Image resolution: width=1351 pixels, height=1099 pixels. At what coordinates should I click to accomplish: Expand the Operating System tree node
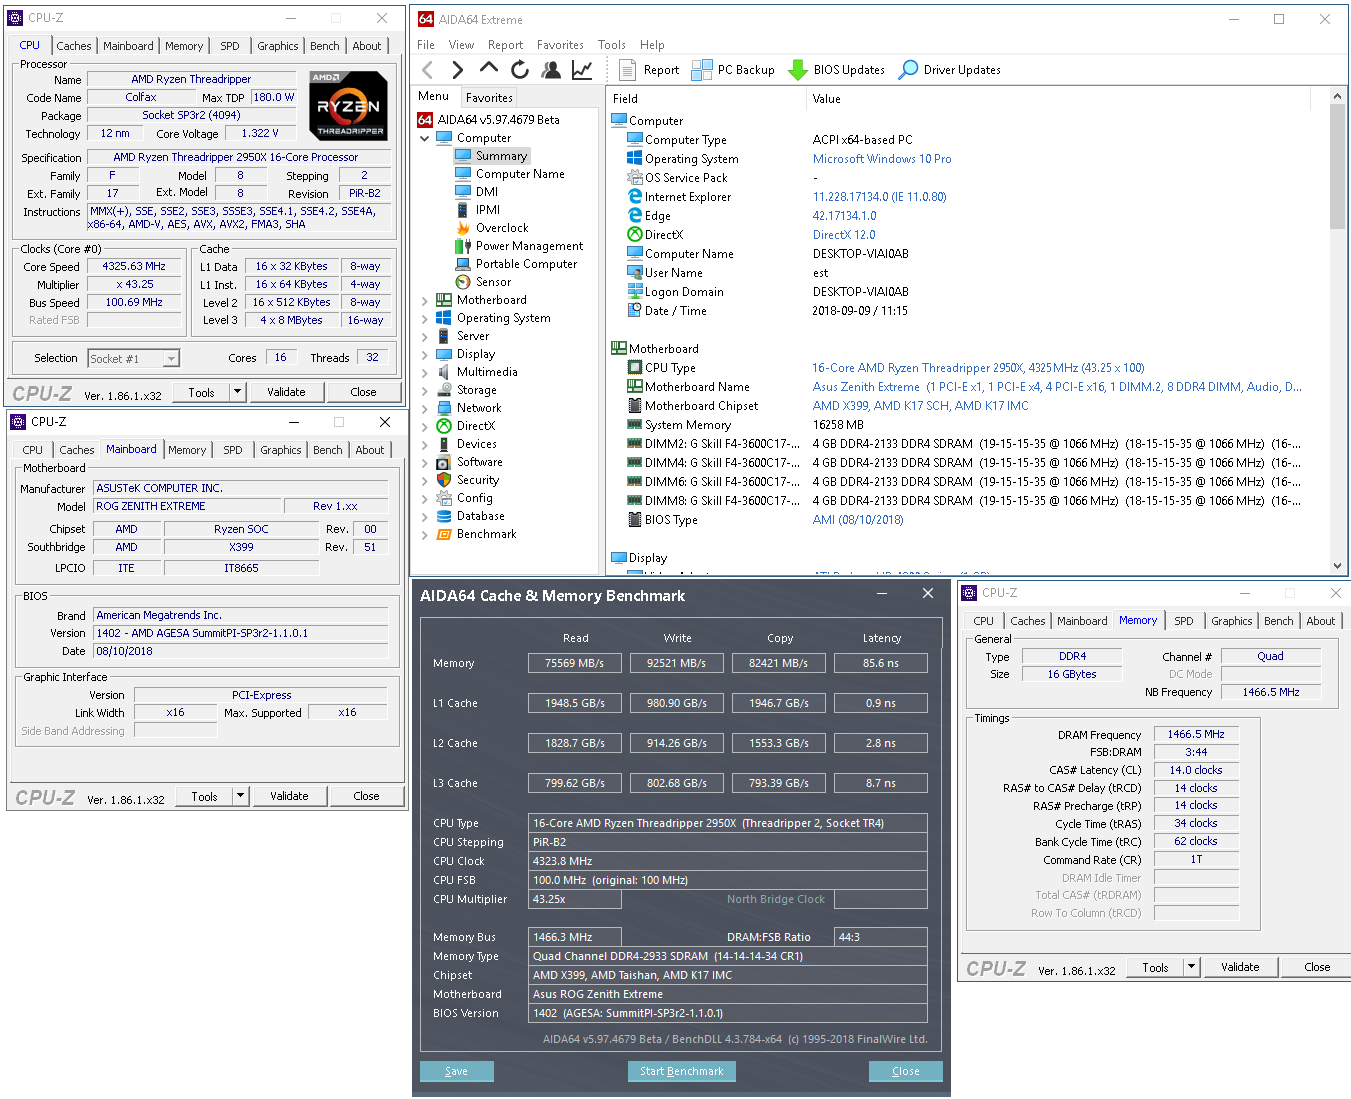425,318
